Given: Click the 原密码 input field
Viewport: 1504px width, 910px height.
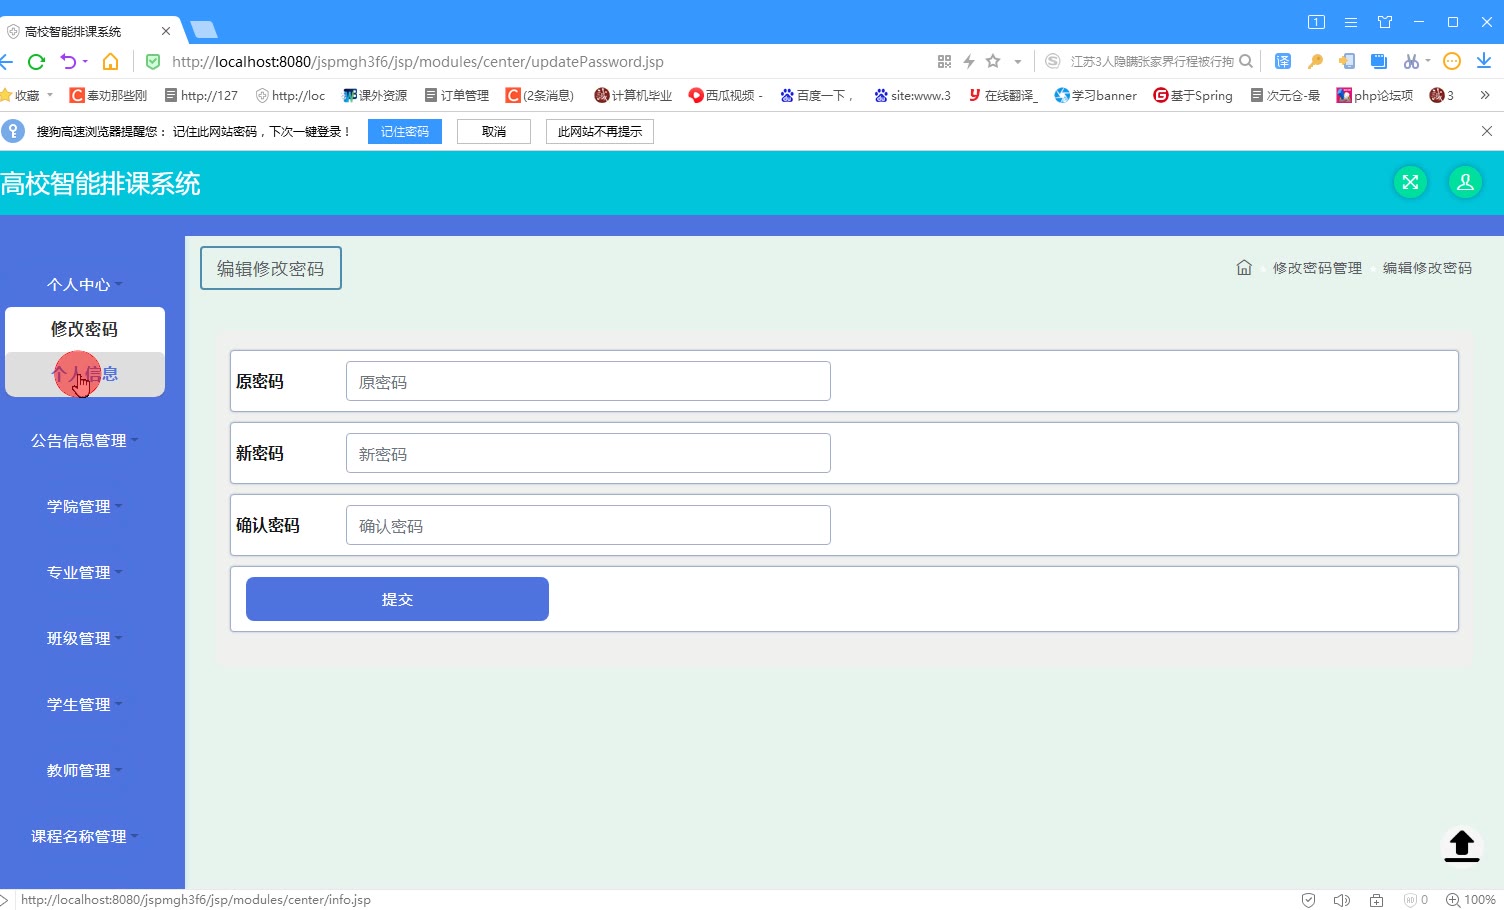Looking at the screenshot, I should 588,381.
